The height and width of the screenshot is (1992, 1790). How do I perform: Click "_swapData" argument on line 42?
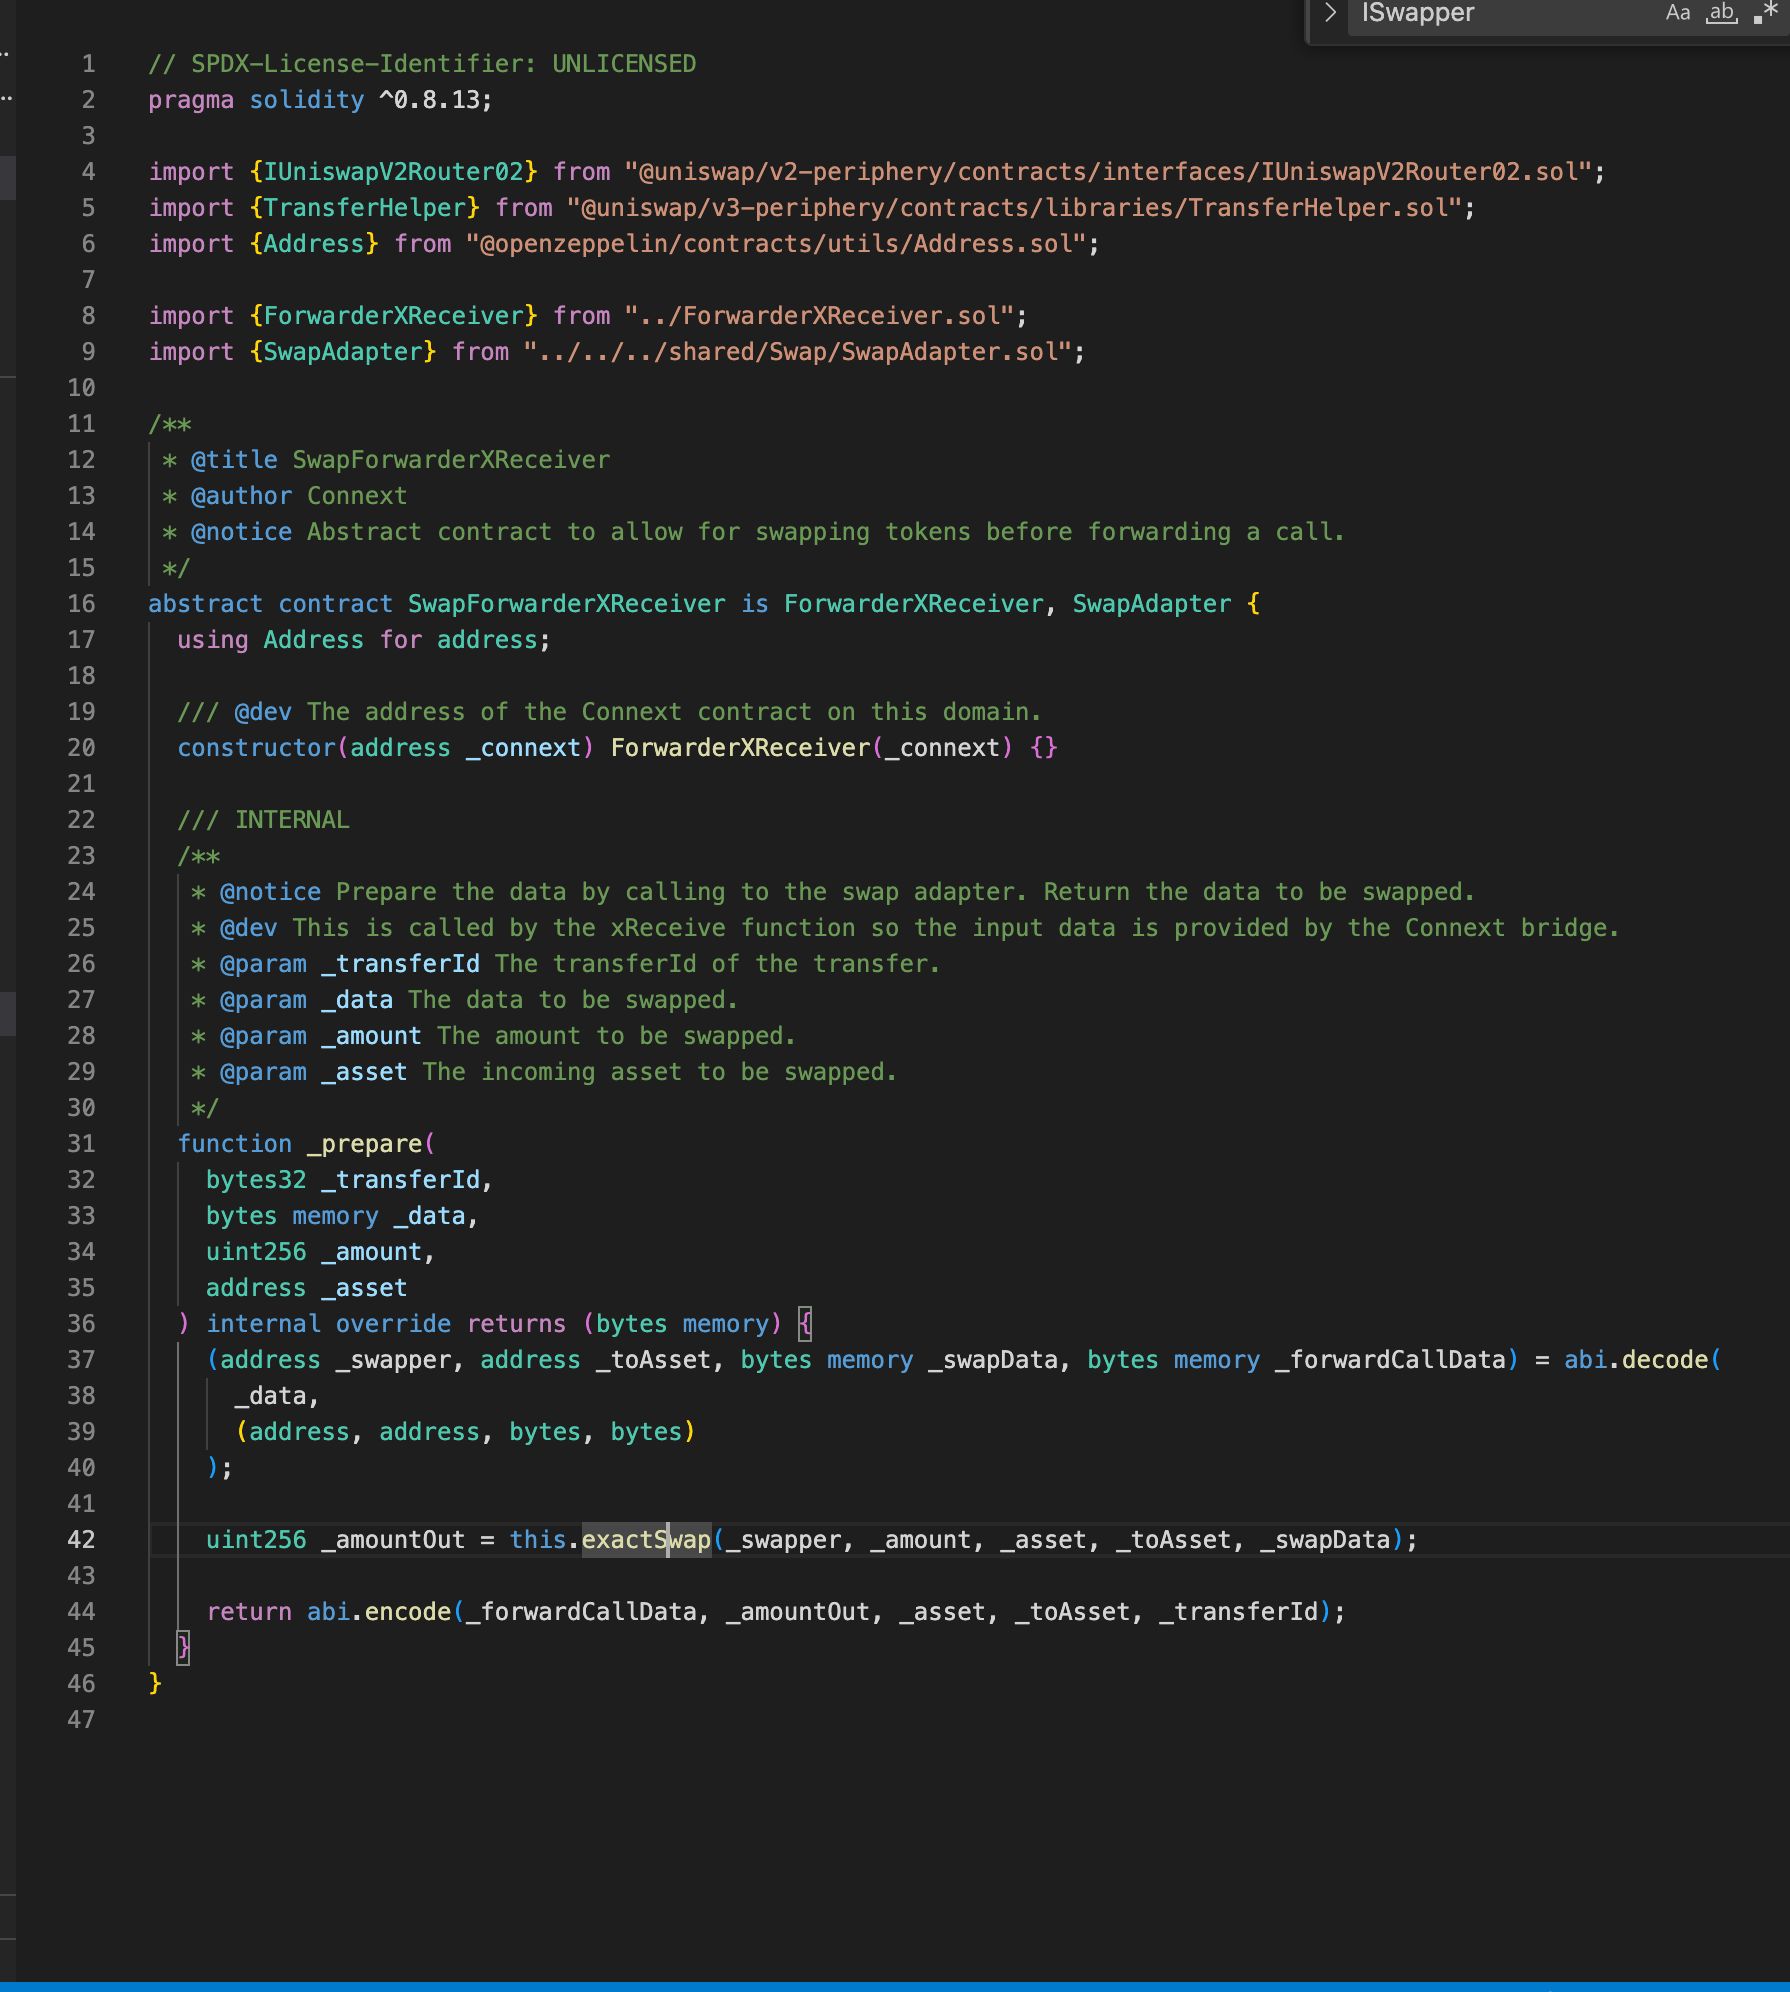pos(1326,1540)
